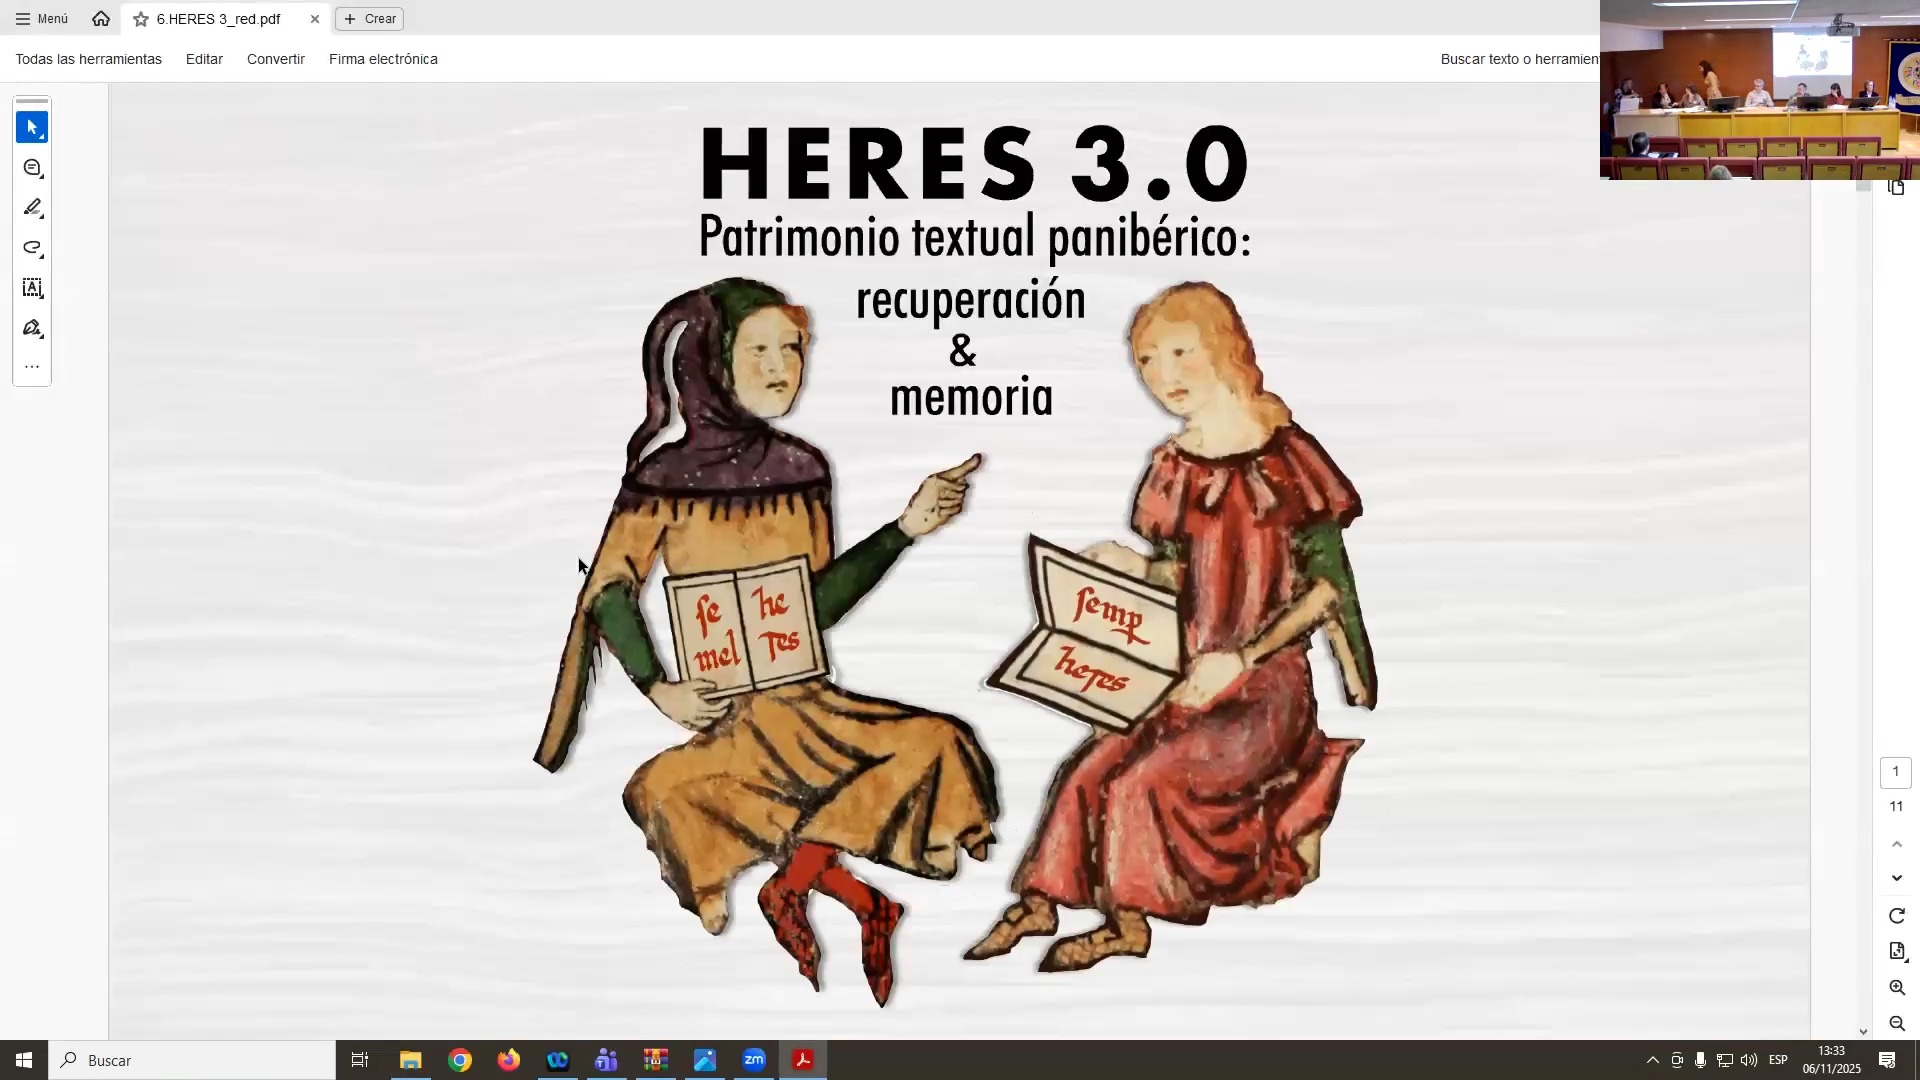Click the add comment tool icon
The image size is (1920, 1080).
coord(32,168)
